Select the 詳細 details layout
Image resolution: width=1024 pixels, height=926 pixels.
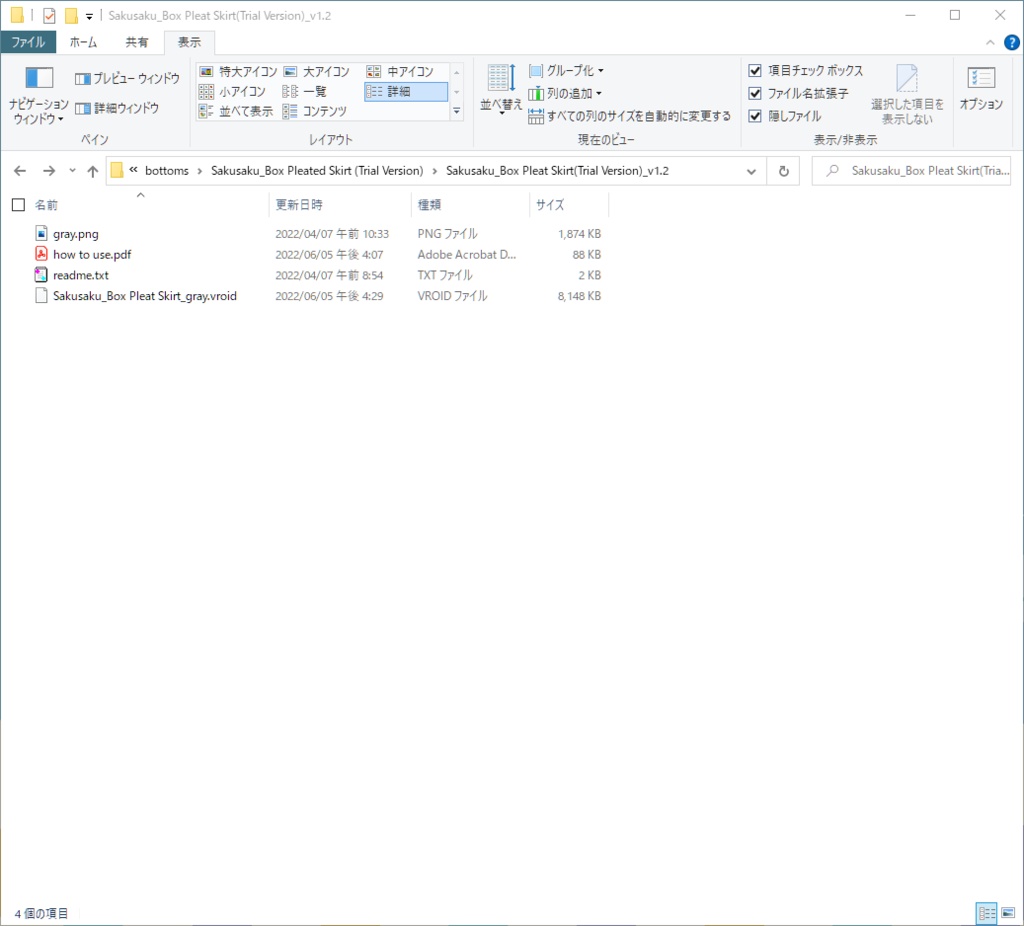406,91
